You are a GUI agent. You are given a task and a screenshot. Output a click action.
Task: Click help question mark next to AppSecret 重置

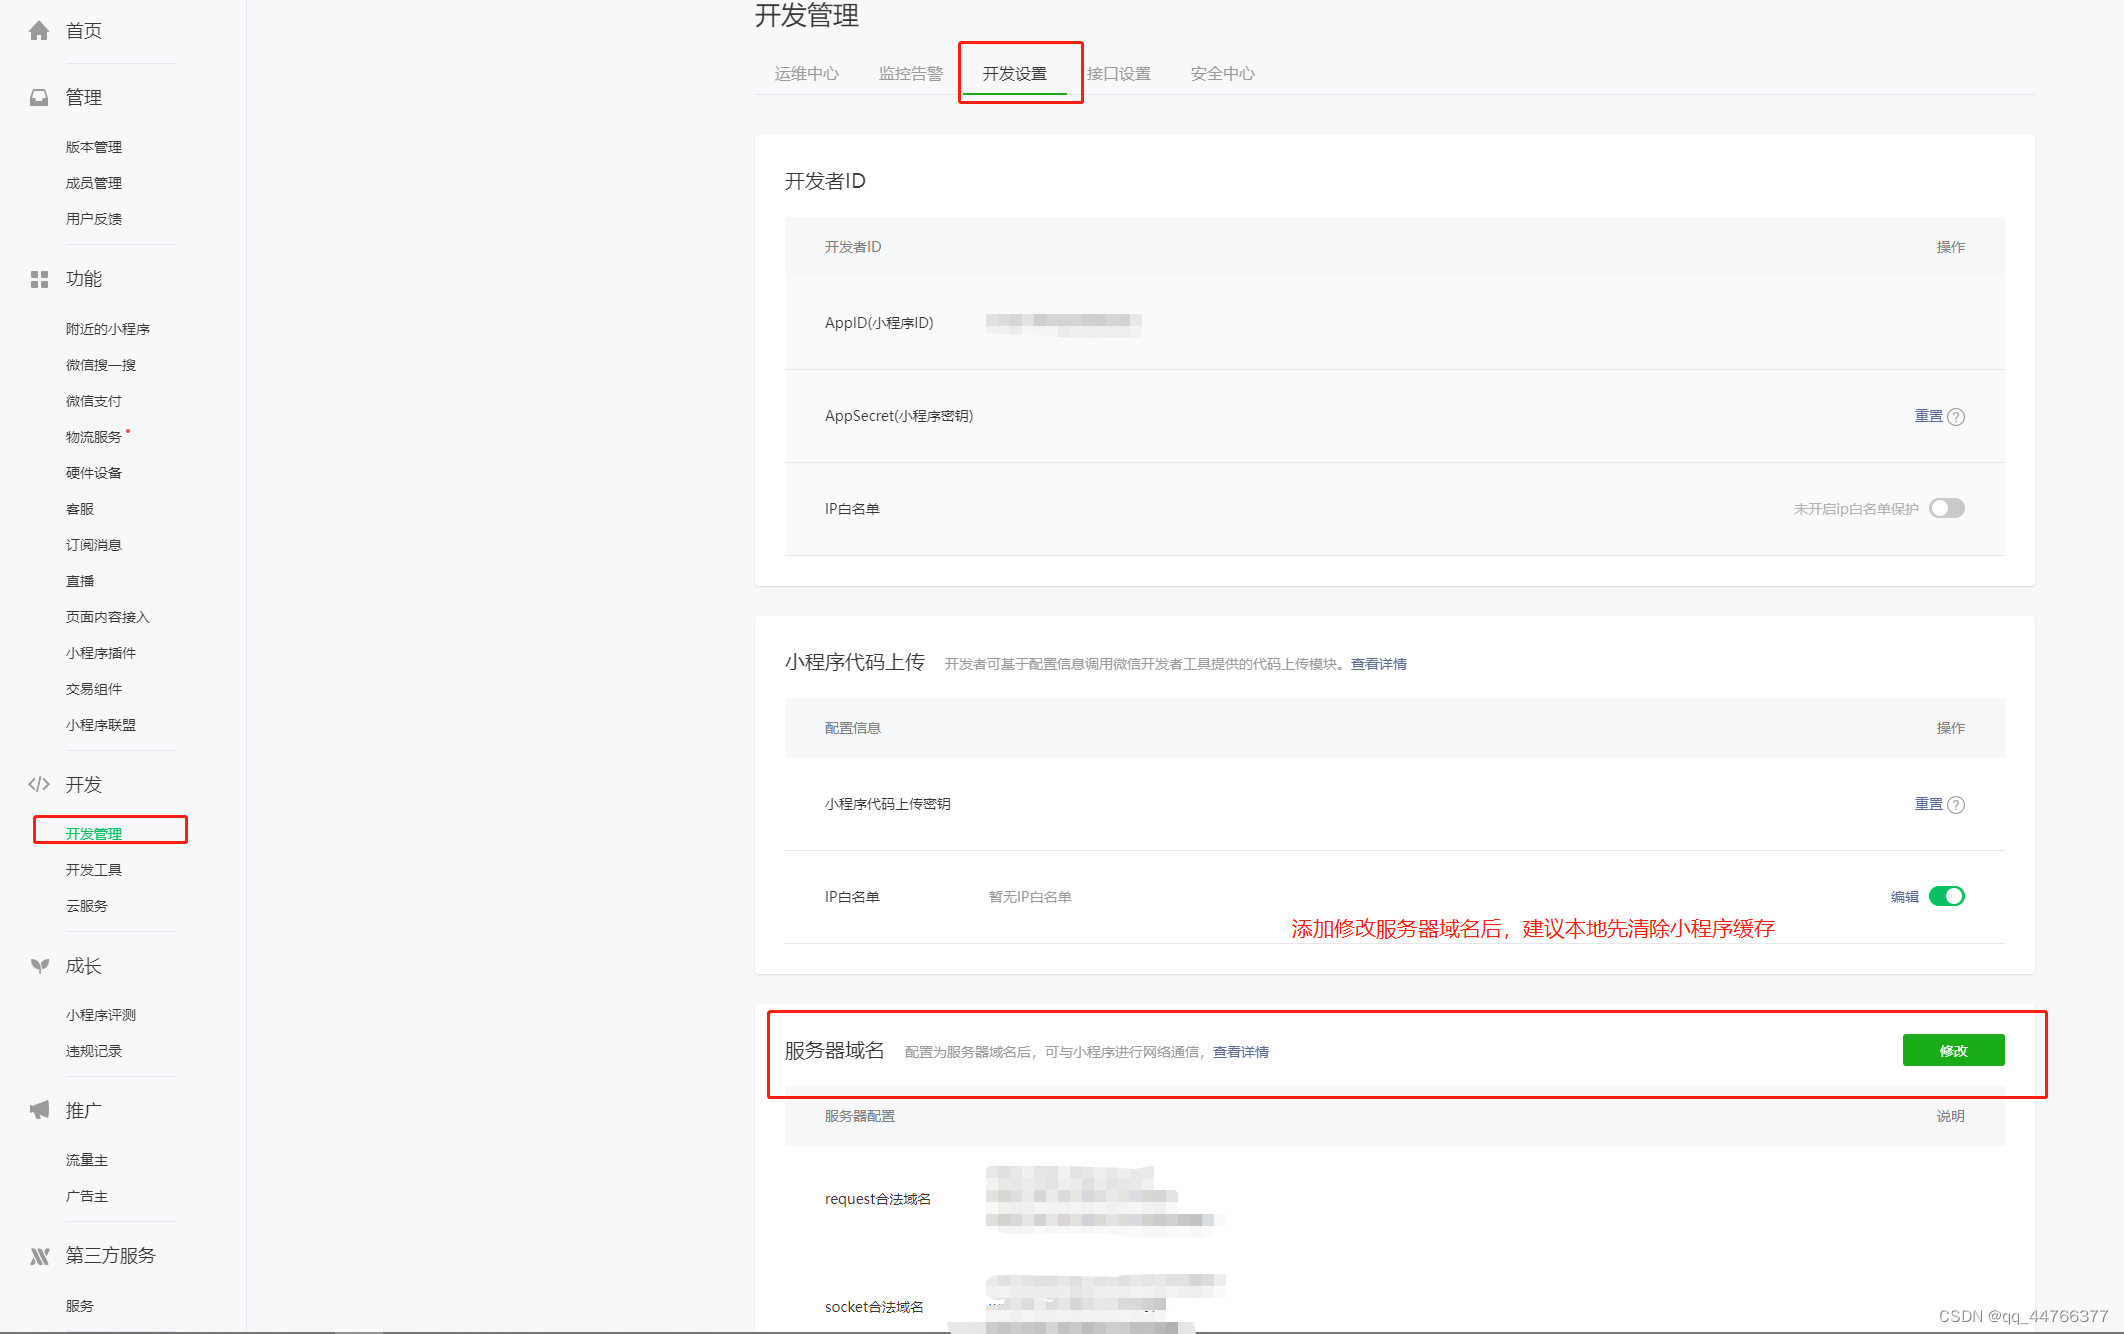pyautogui.click(x=1956, y=417)
